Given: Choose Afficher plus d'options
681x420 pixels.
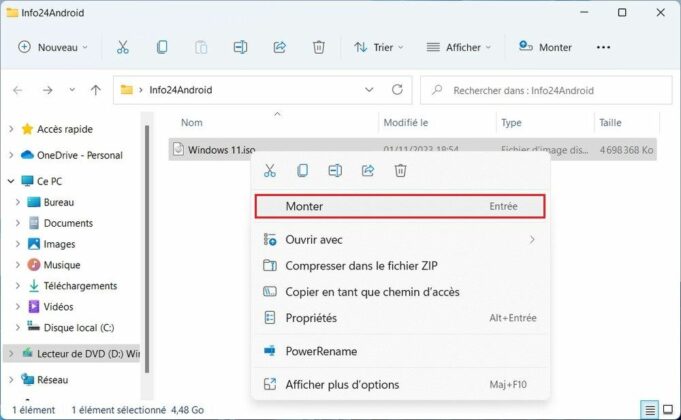Looking at the screenshot, I should pyautogui.click(x=400, y=384).
